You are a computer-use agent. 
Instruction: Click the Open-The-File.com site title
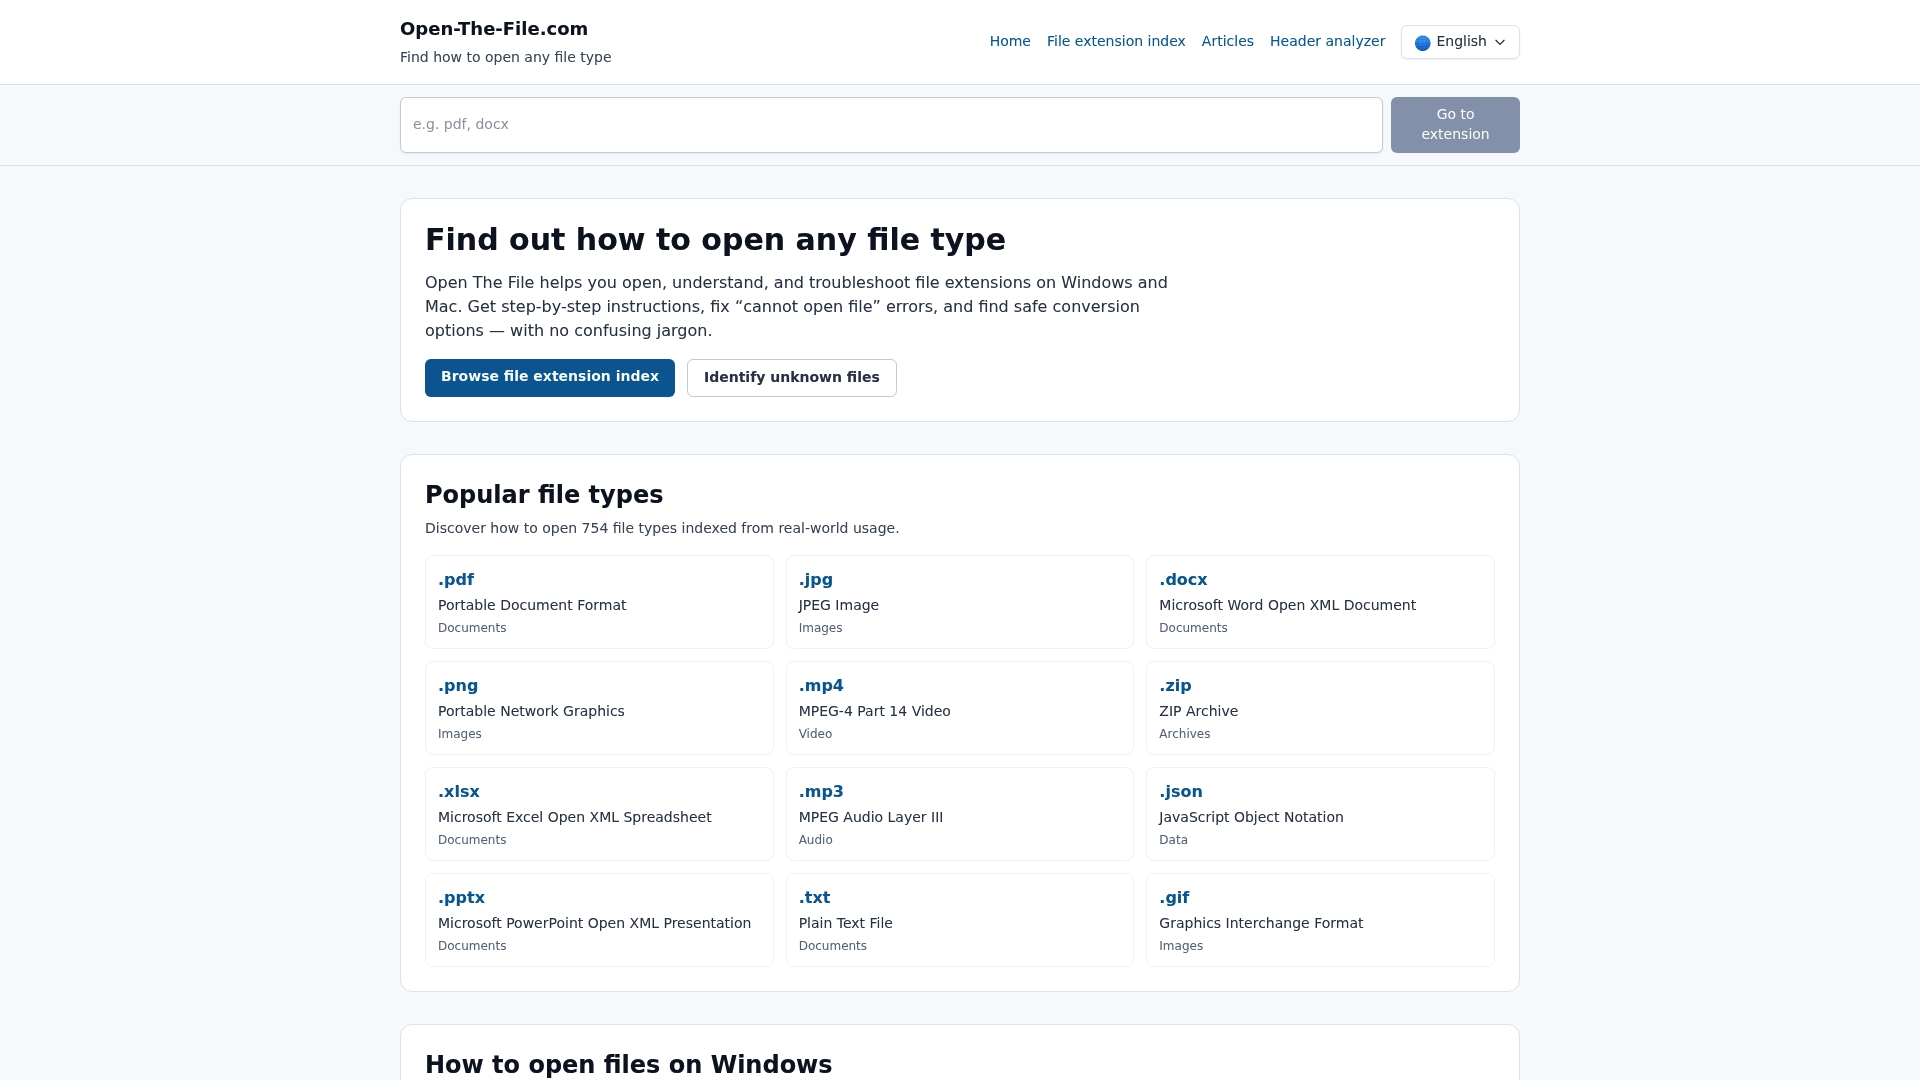[x=493, y=29]
